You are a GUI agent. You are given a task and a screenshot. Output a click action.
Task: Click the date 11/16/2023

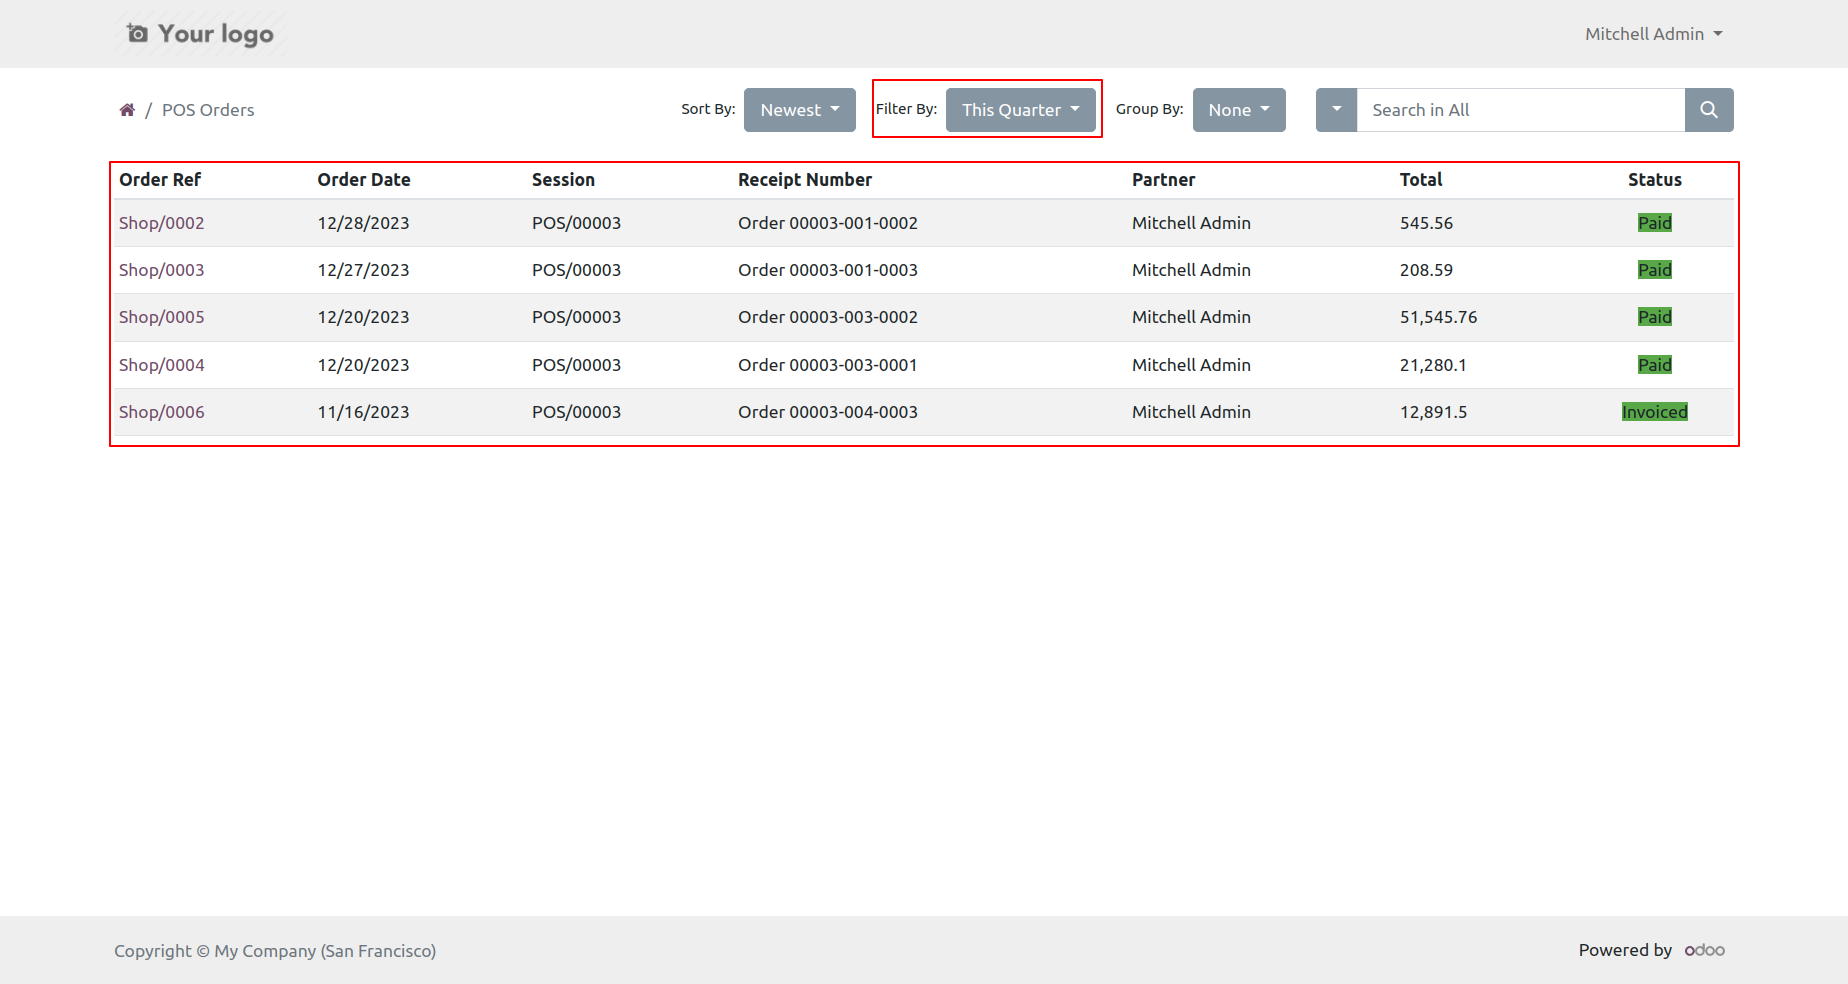364,412
